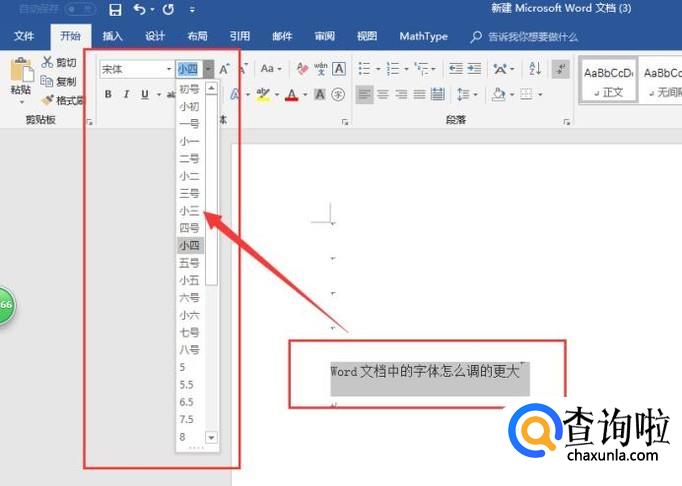Screen dimensions: 682x486
Task: Toggle Italic formatting
Action: pyautogui.click(x=126, y=94)
